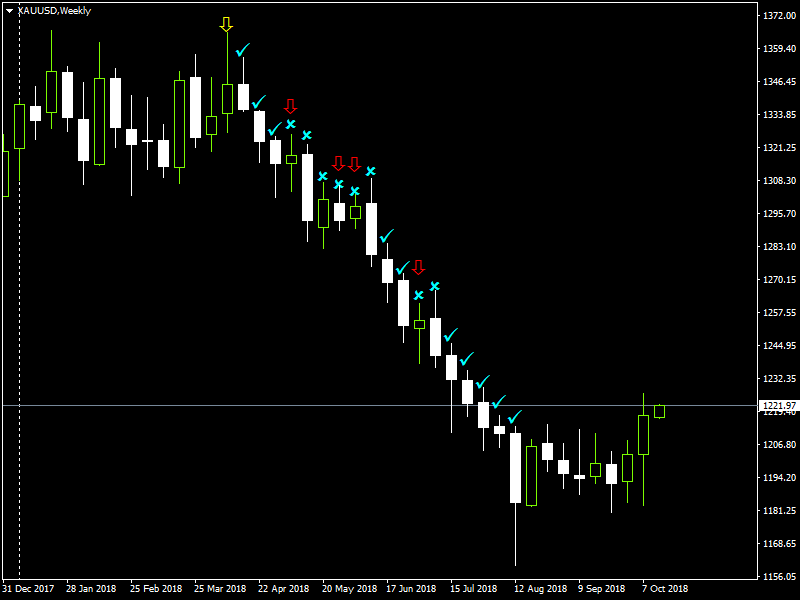Click the 1232.35 price scale label
800x600 pixels.
coord(779,379)
